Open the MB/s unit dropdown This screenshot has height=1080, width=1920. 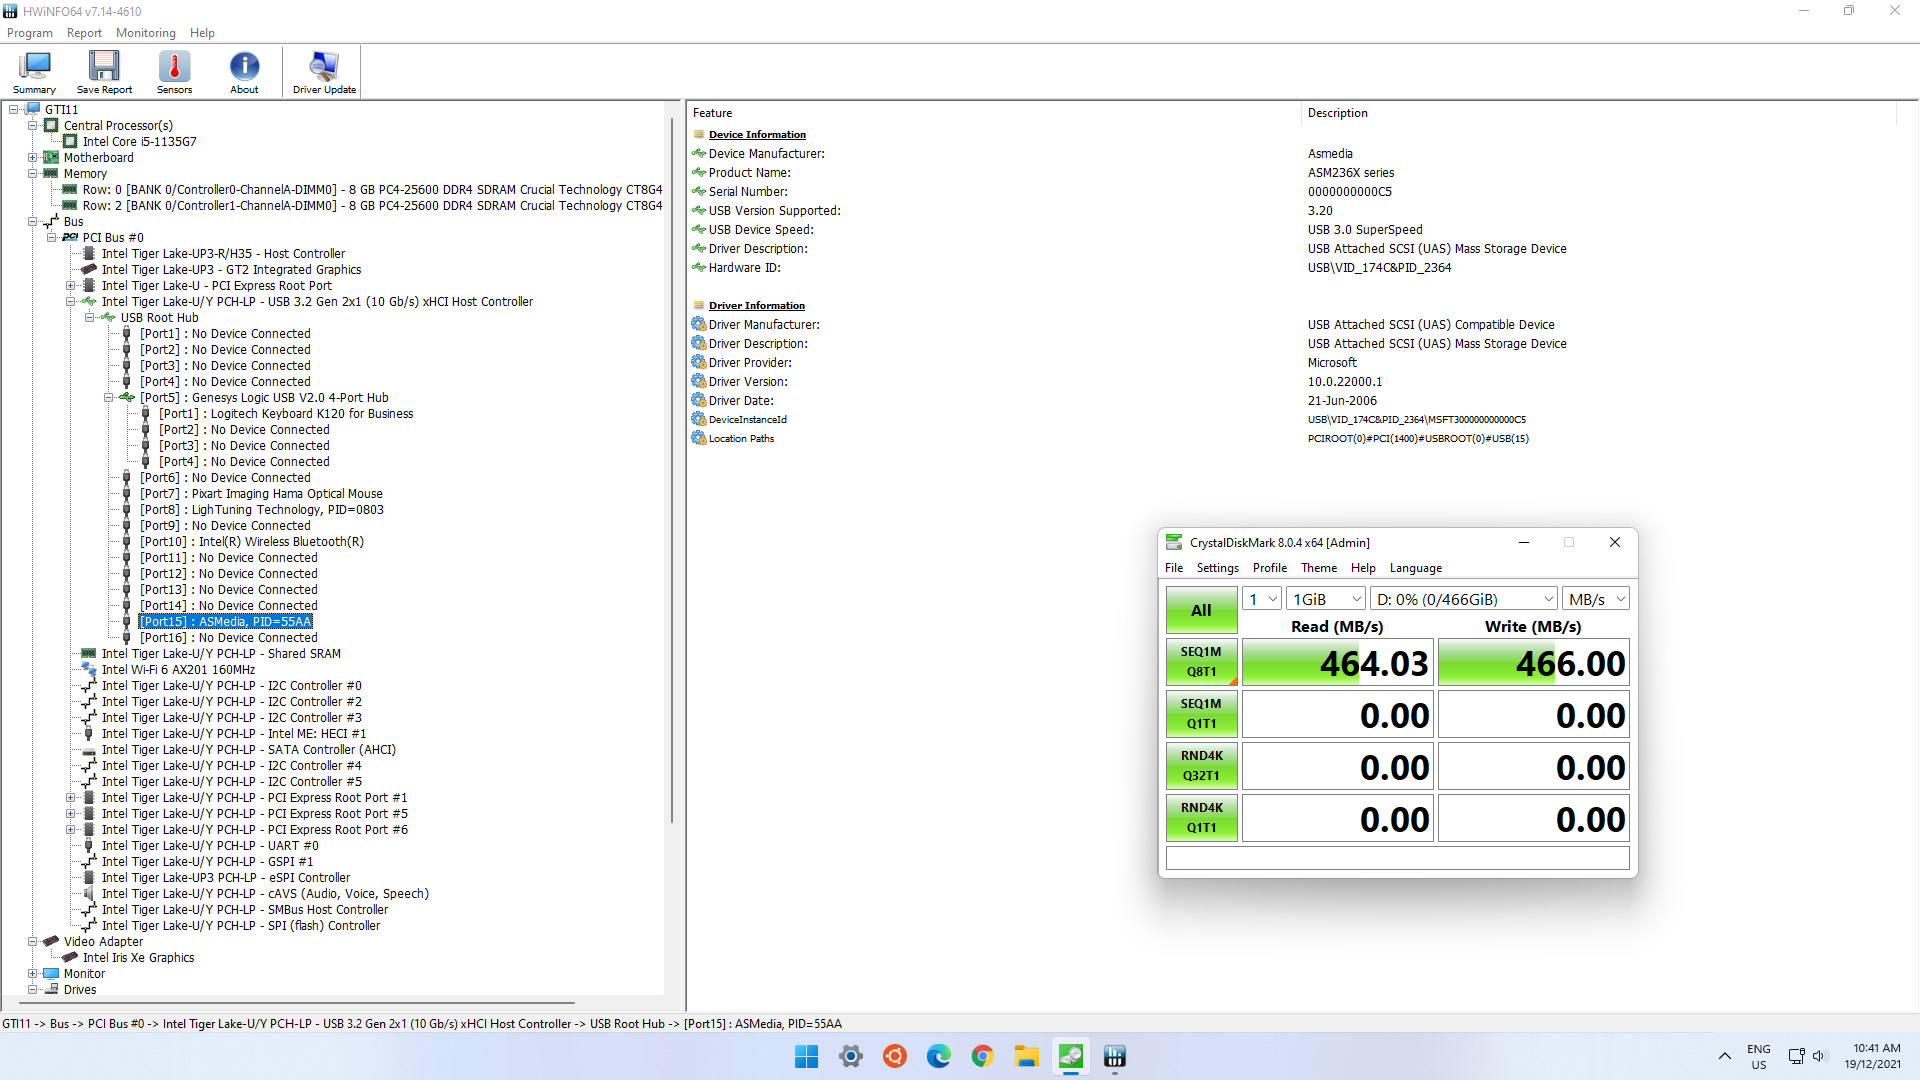coord(1596,599)
